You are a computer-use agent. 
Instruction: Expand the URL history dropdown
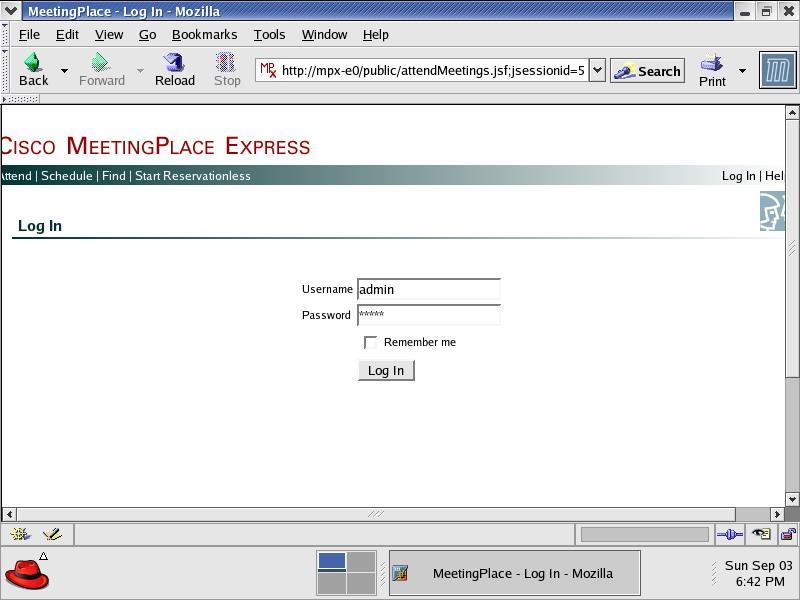click(597, 70)
